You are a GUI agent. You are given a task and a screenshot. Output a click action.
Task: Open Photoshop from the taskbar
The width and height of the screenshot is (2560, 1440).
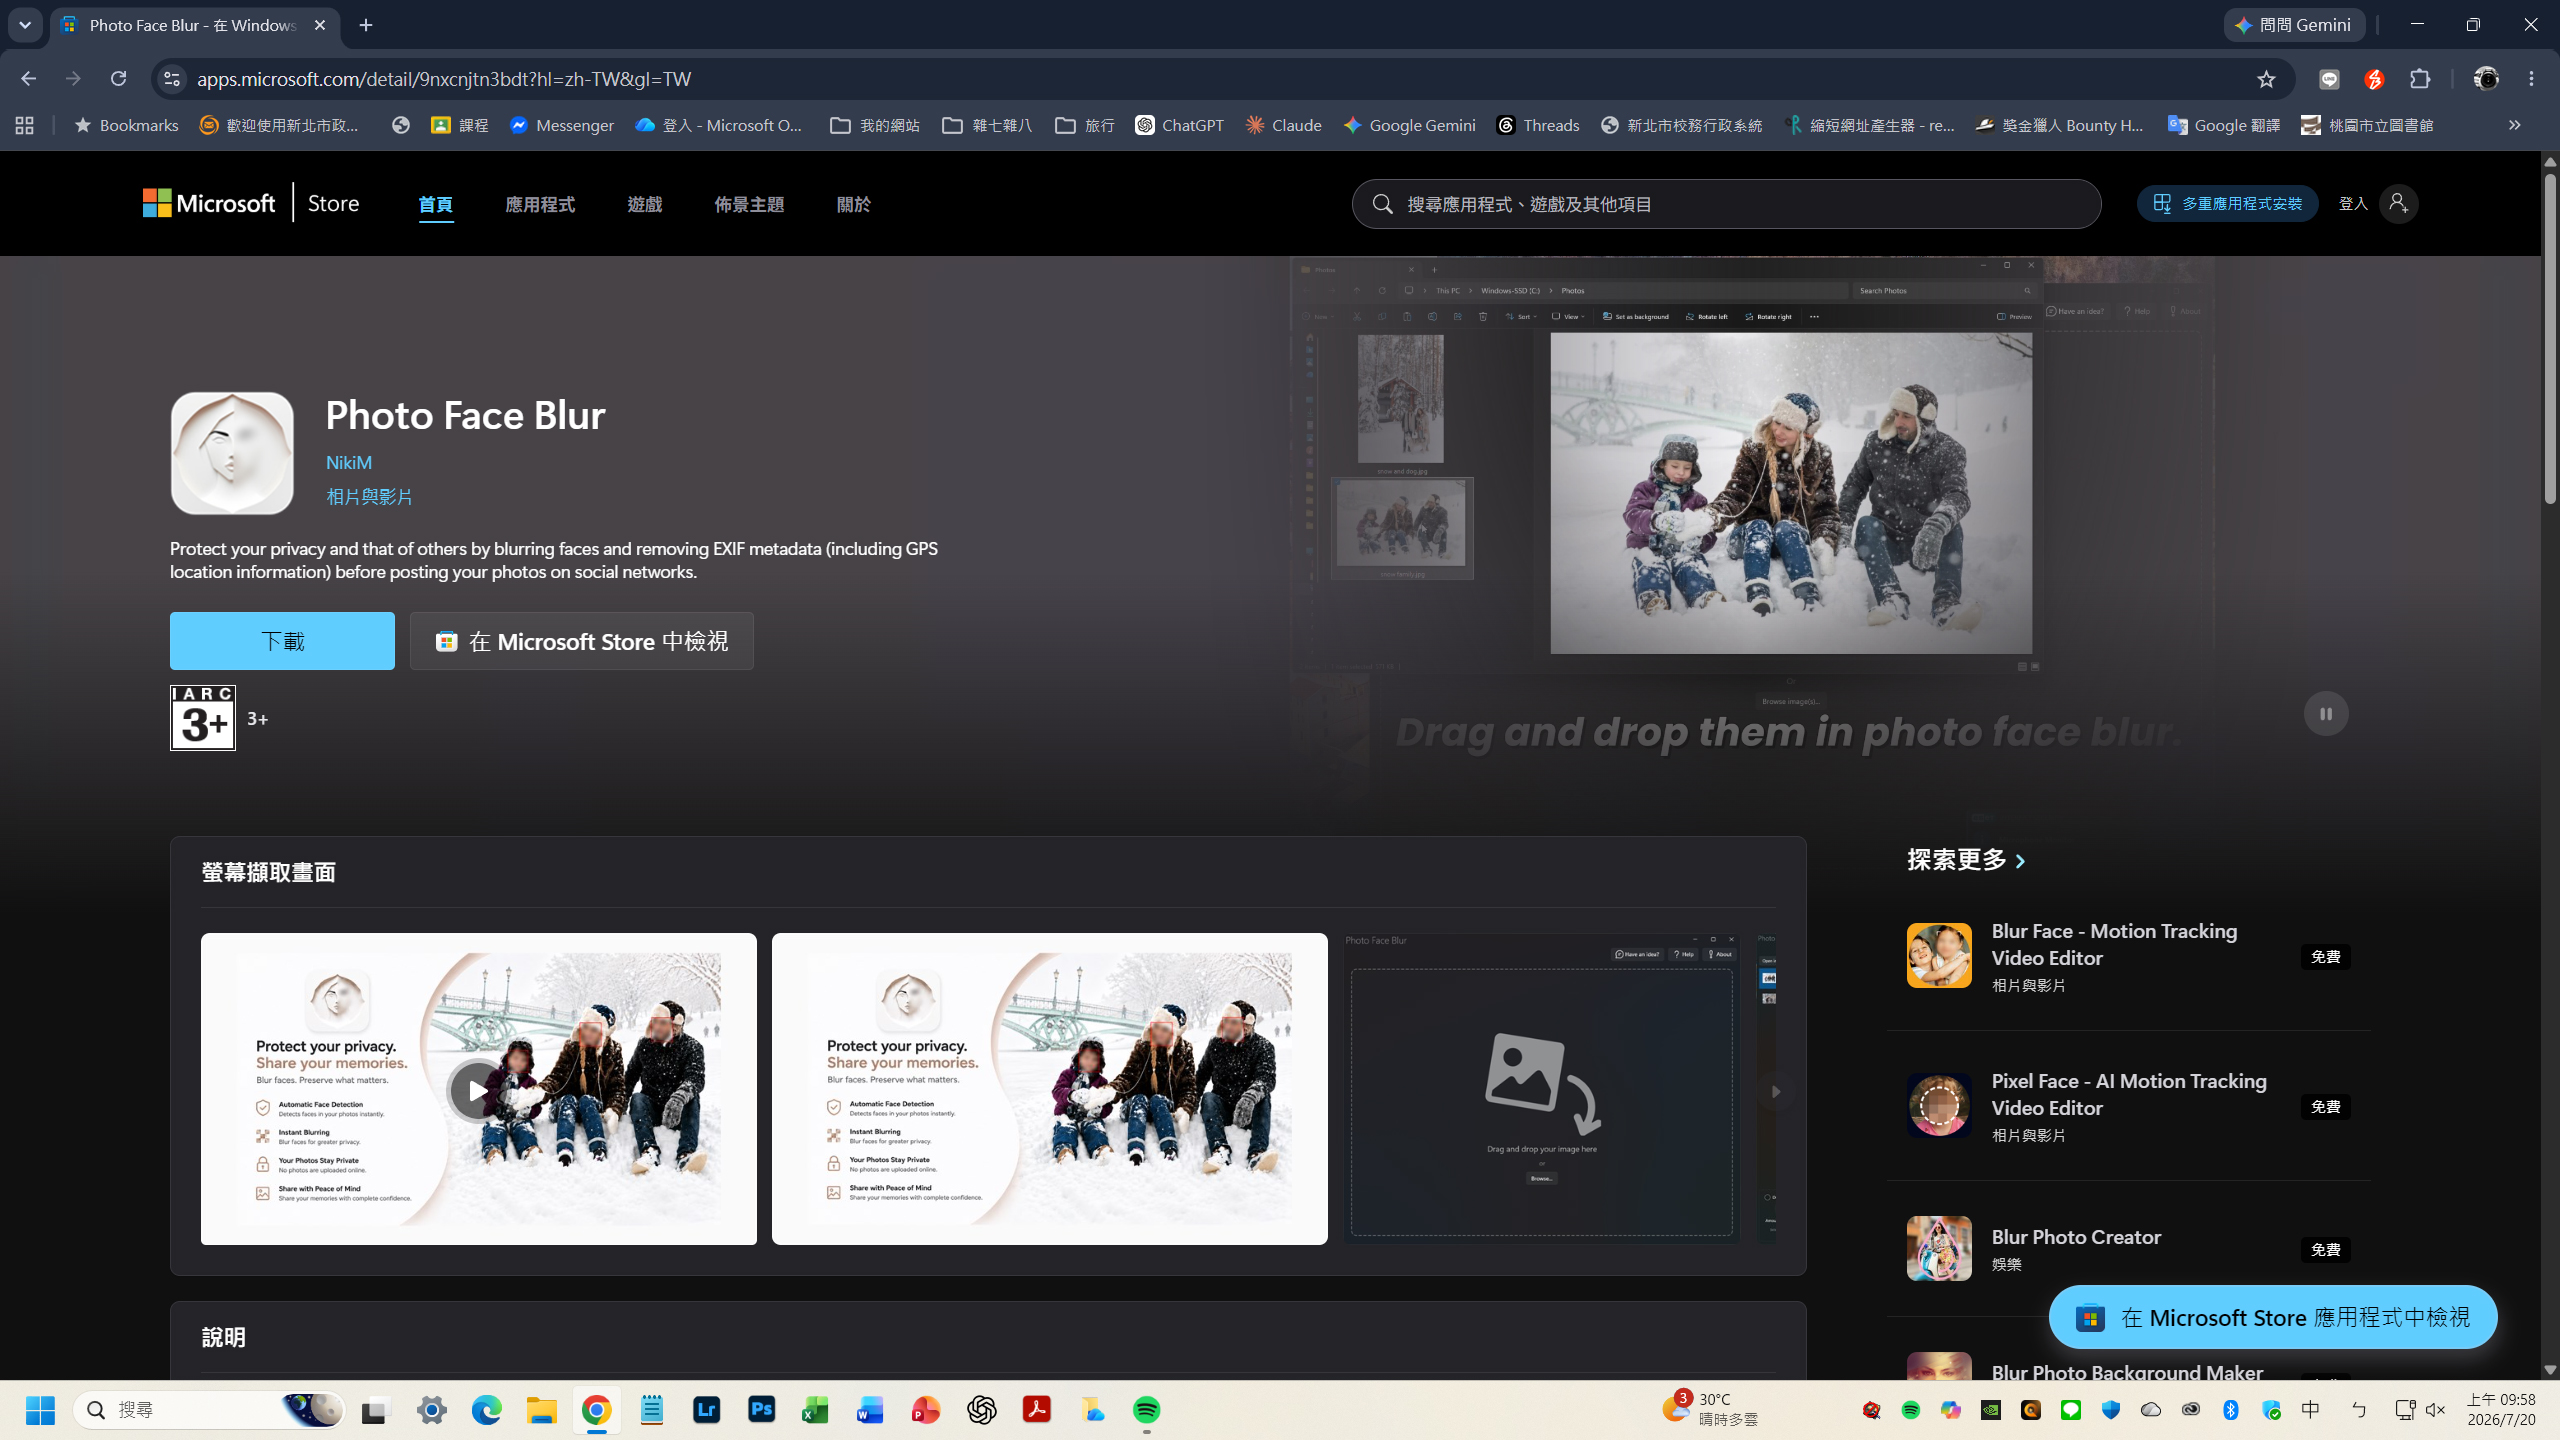pos(761,1410)
